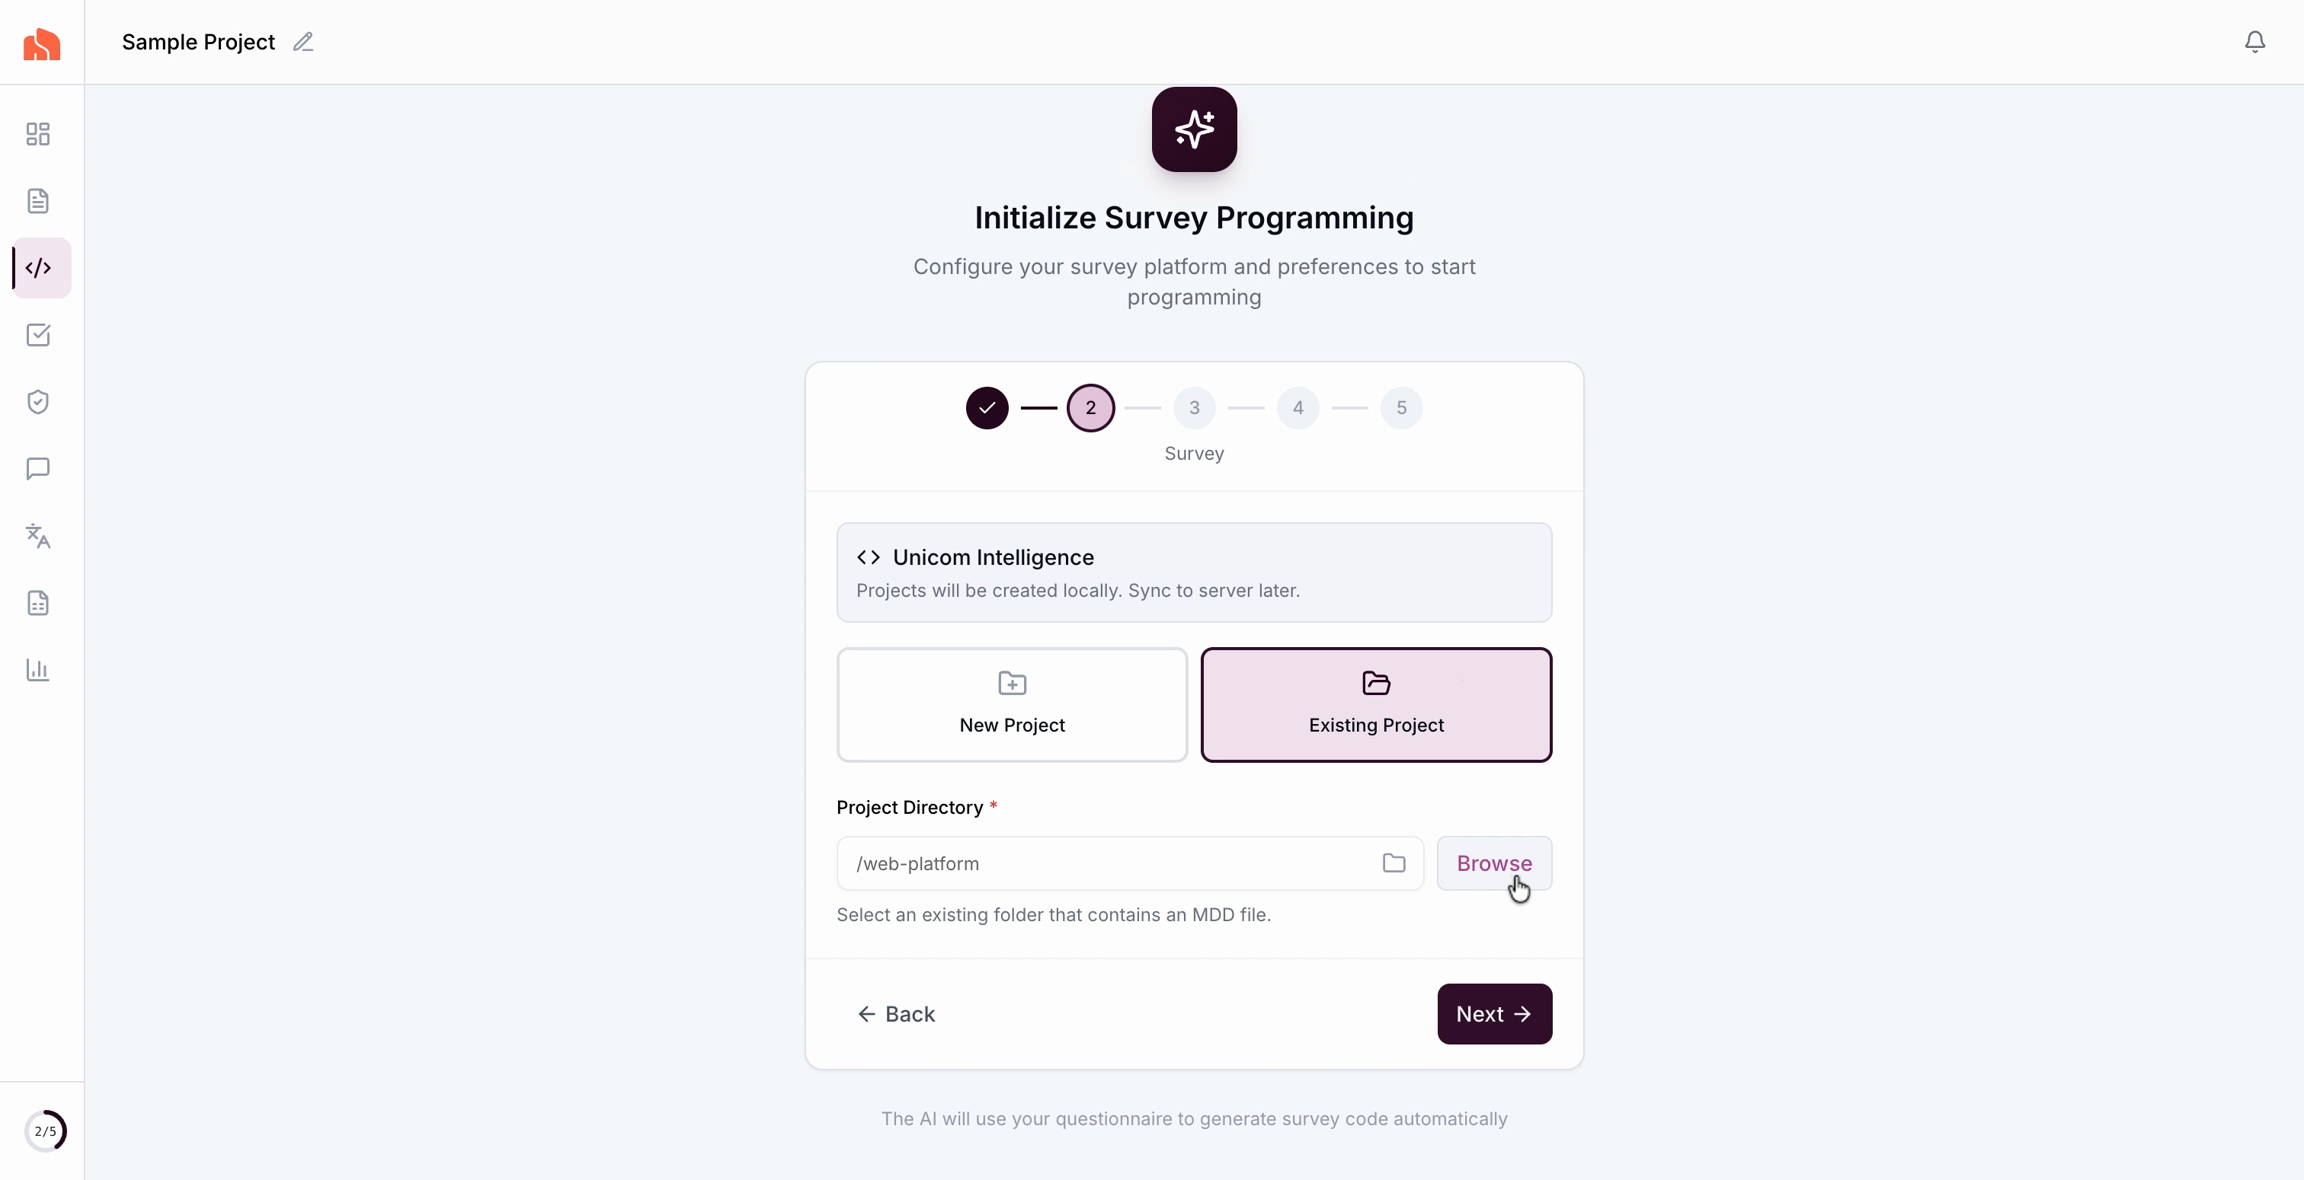Select the New Project option
Image resolution: width=2304 pixels, height=1180 pixels.
1012,705
